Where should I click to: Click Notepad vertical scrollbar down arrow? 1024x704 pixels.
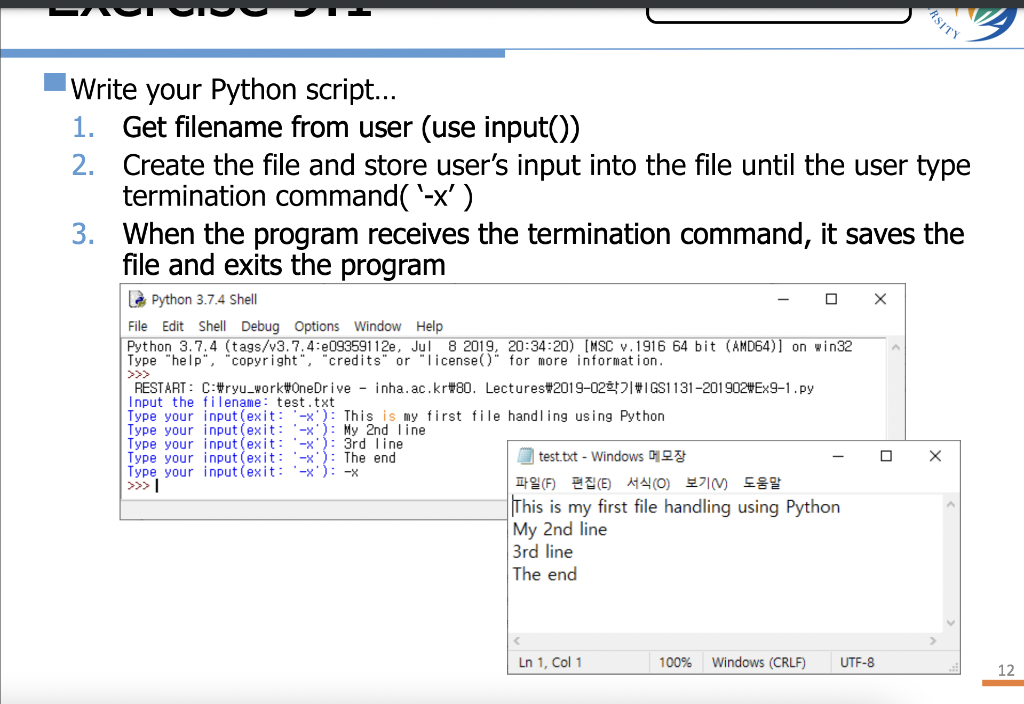951,623
